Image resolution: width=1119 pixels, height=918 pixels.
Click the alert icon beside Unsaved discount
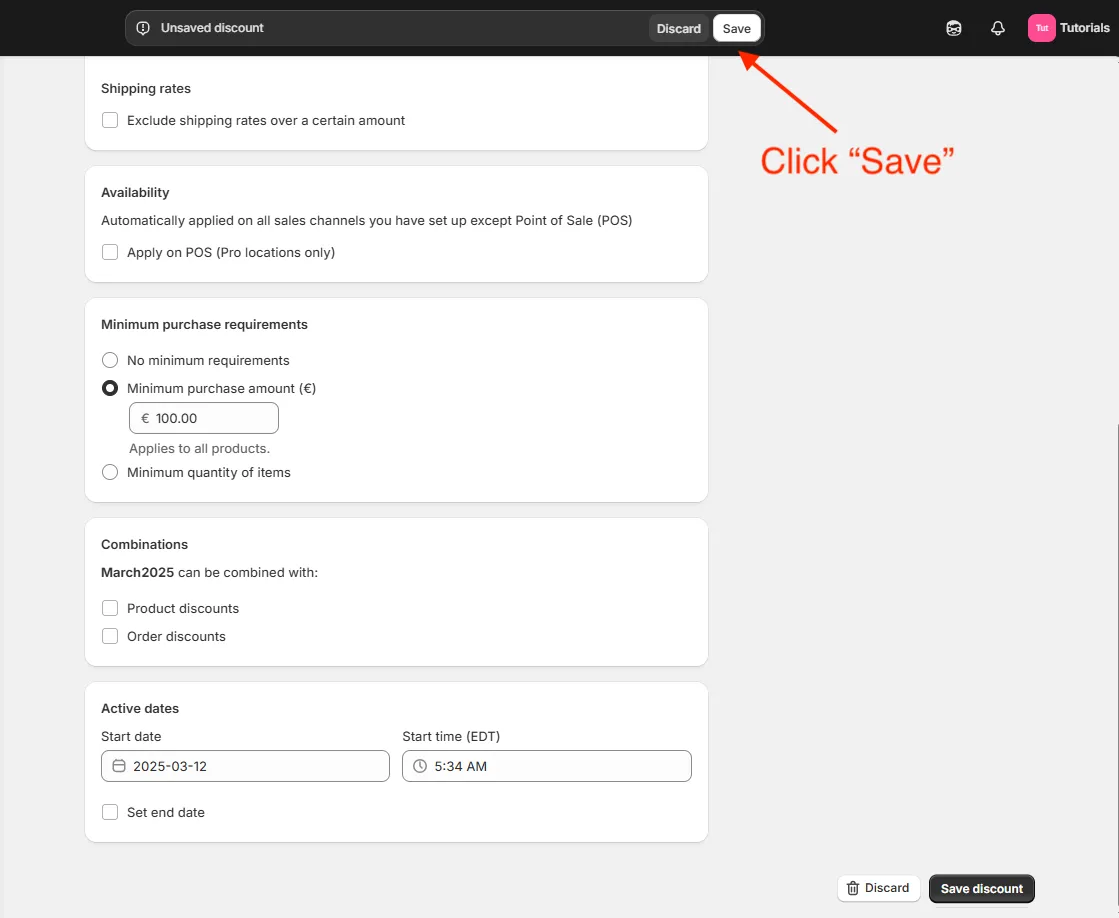tap(142, 28)
